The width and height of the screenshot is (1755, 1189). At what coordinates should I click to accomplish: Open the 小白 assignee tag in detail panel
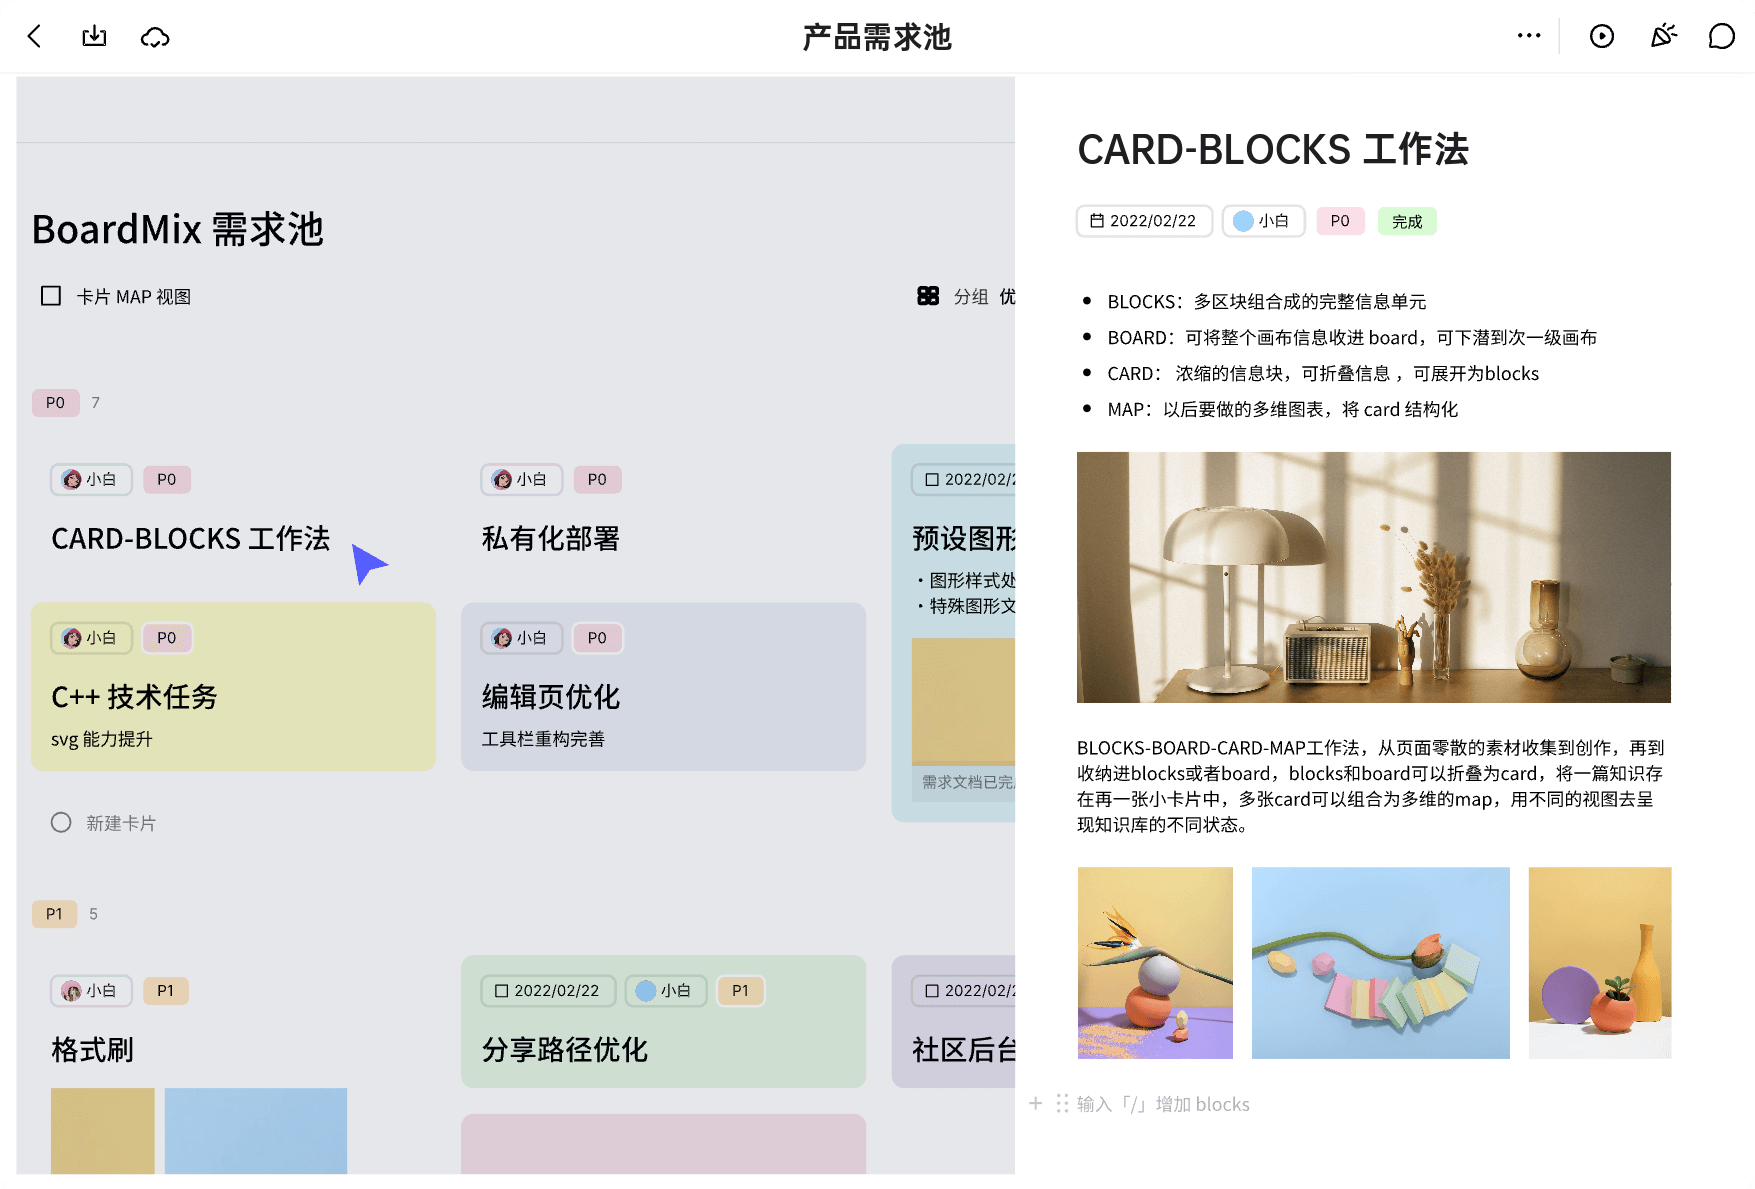(x=1263, y=221)
